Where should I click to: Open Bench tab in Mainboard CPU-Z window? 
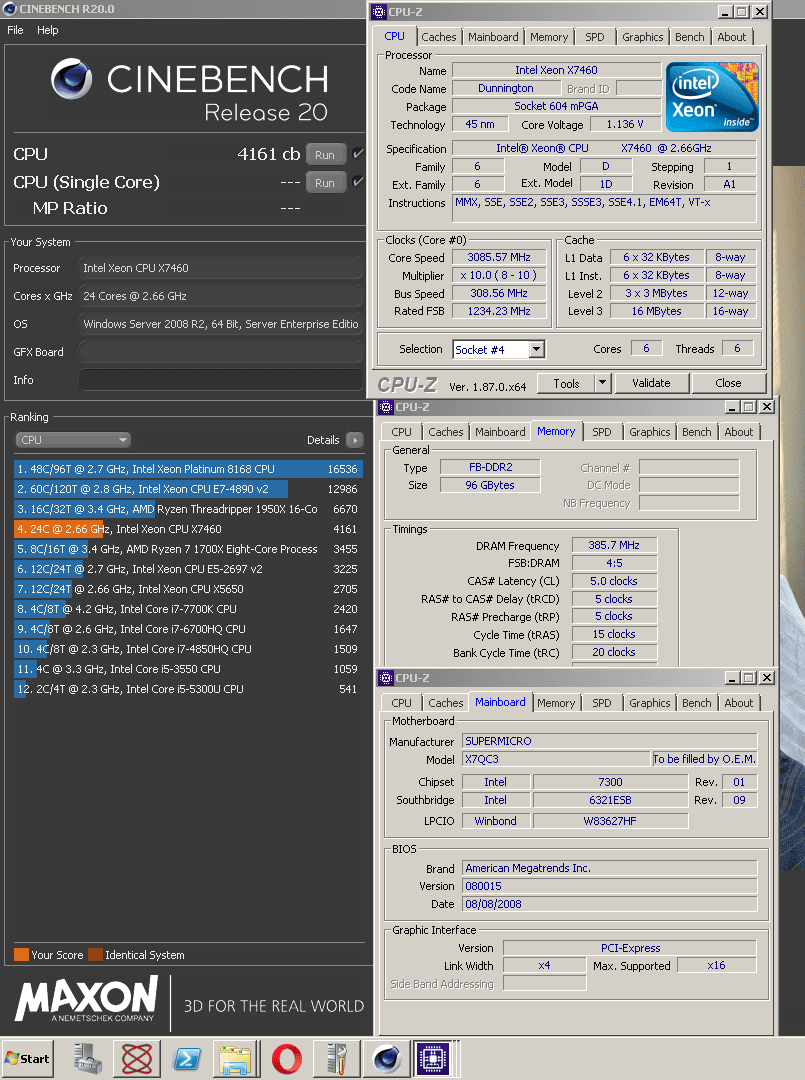(696, 703)
